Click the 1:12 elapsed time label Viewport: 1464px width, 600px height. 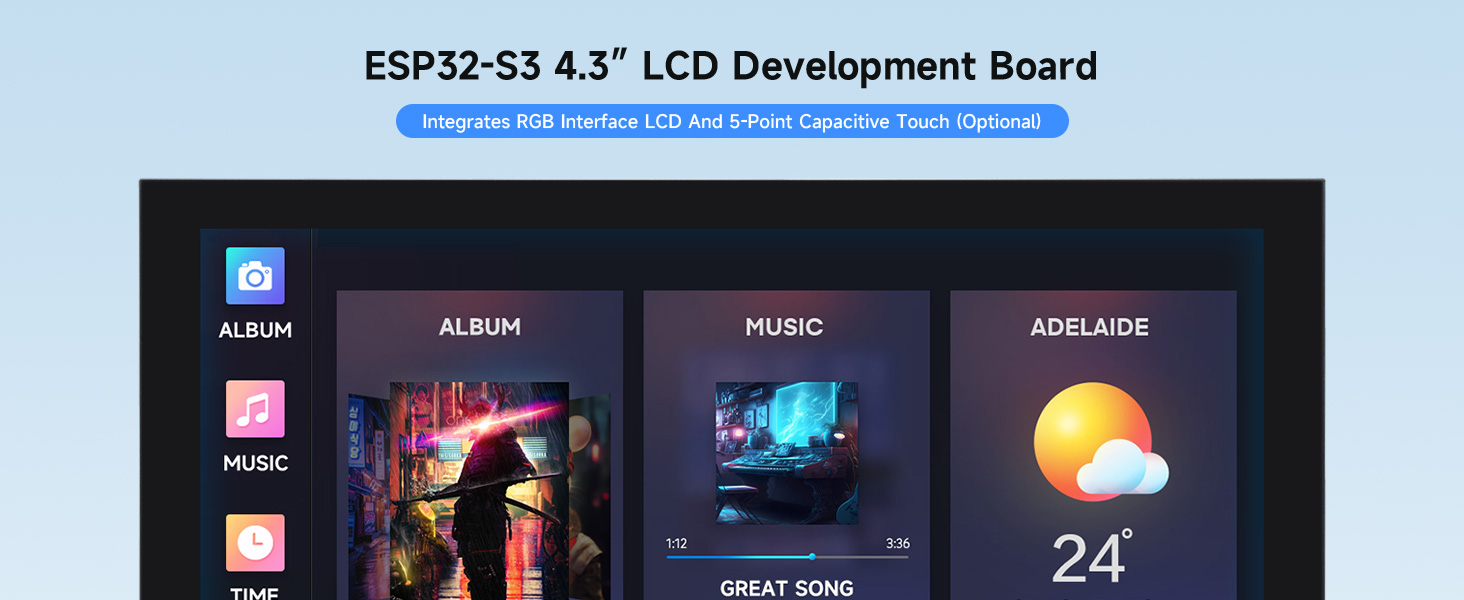pyautogui.click(x=677, y=544)
